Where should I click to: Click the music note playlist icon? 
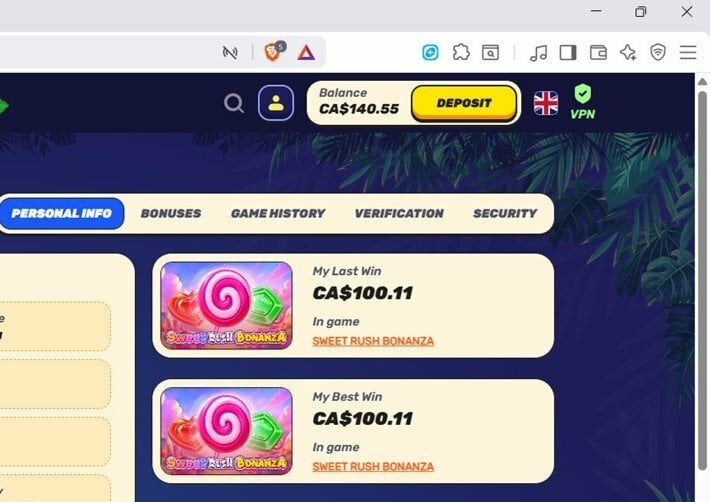[x=538, y=53]
